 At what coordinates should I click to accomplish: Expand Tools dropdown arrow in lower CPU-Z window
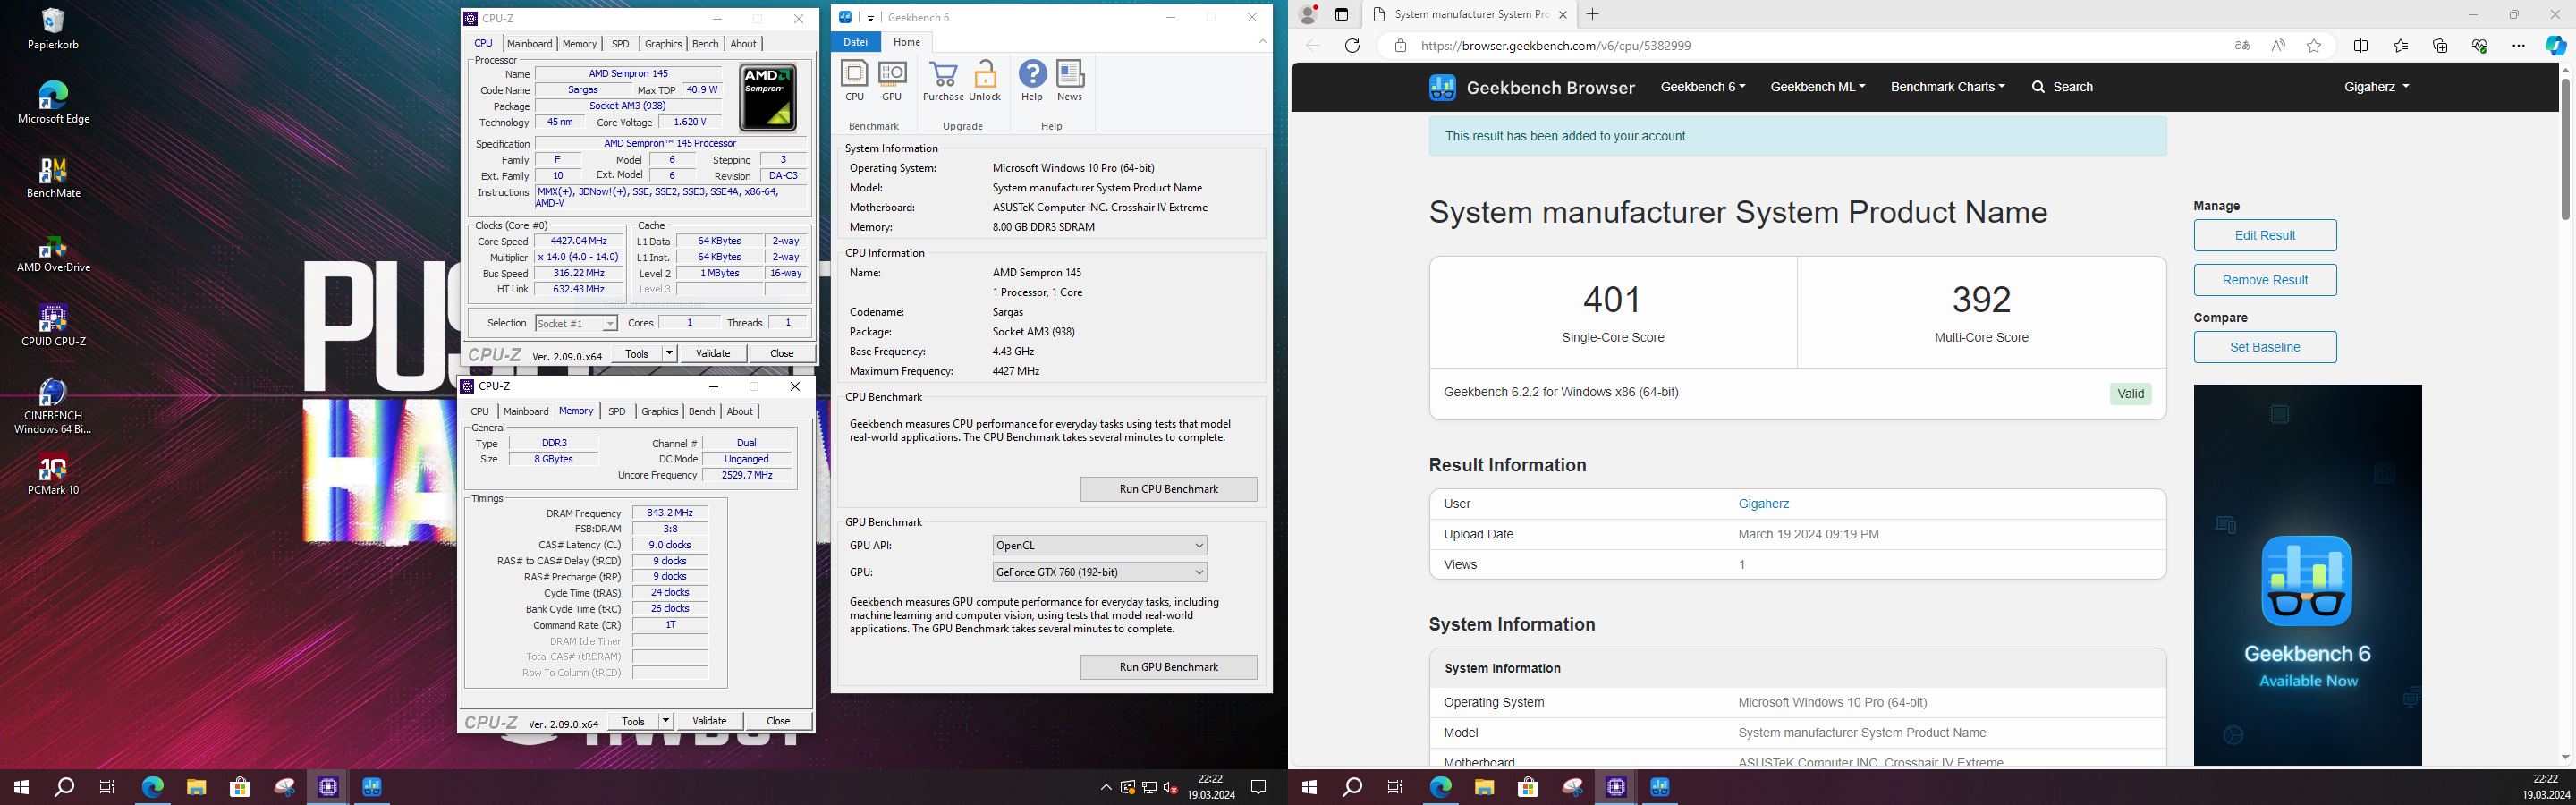tap(666, 721)
